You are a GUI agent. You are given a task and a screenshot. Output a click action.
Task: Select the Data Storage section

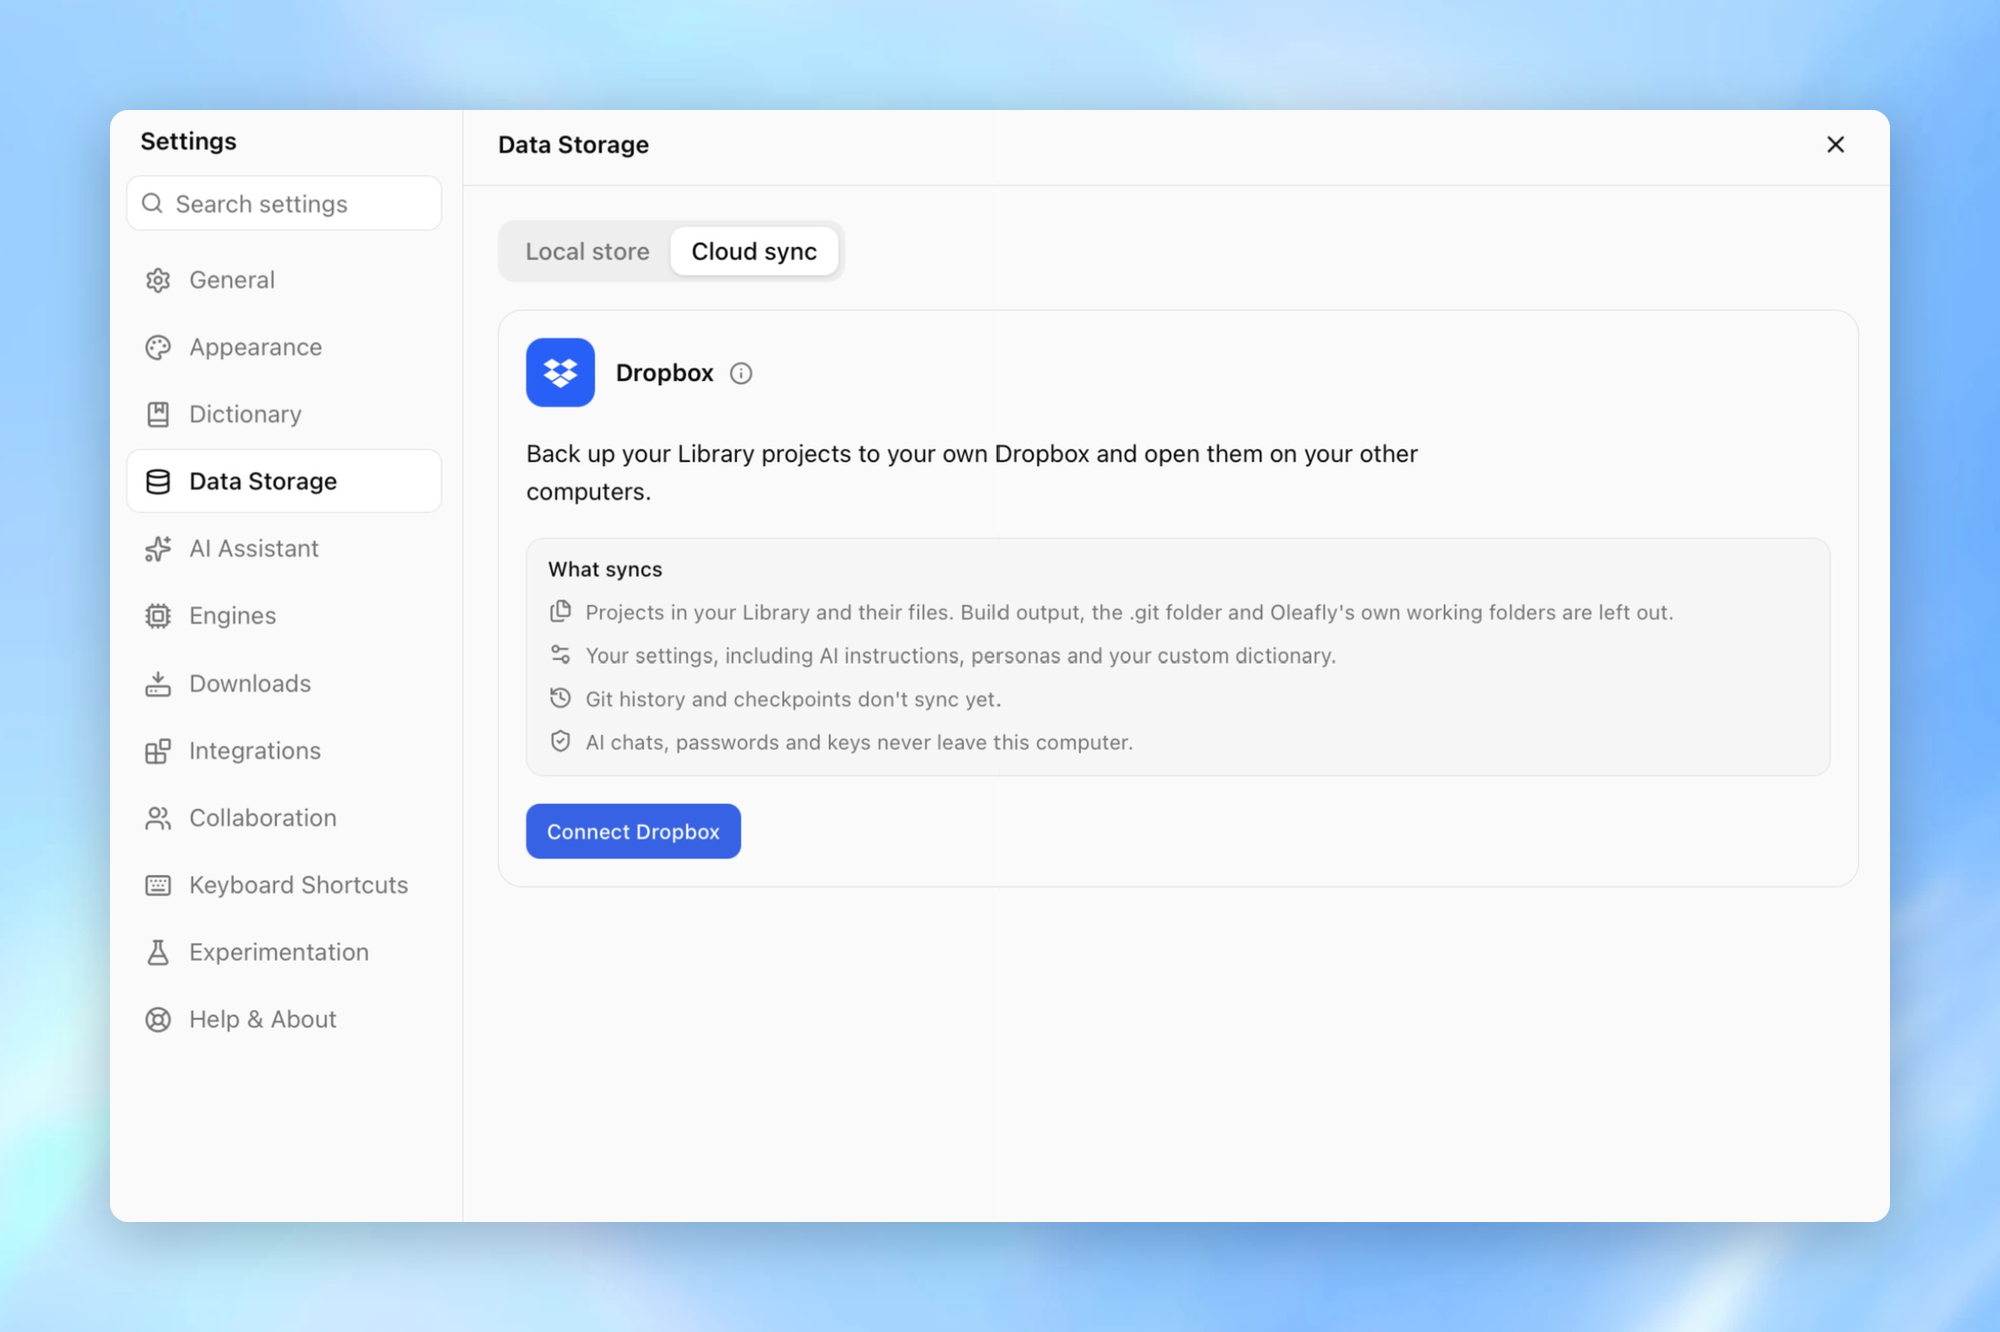tap(284, 481)
